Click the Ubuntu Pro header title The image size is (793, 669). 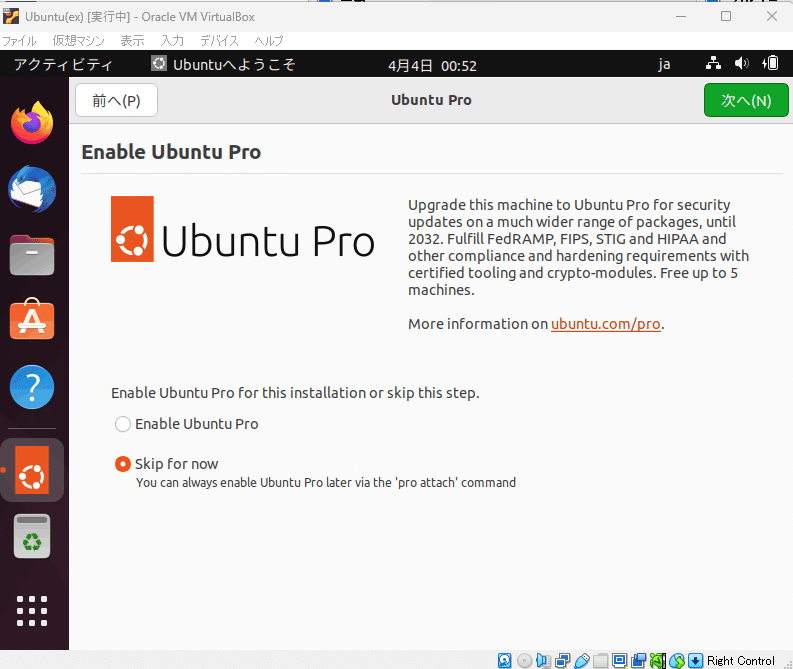431,100
